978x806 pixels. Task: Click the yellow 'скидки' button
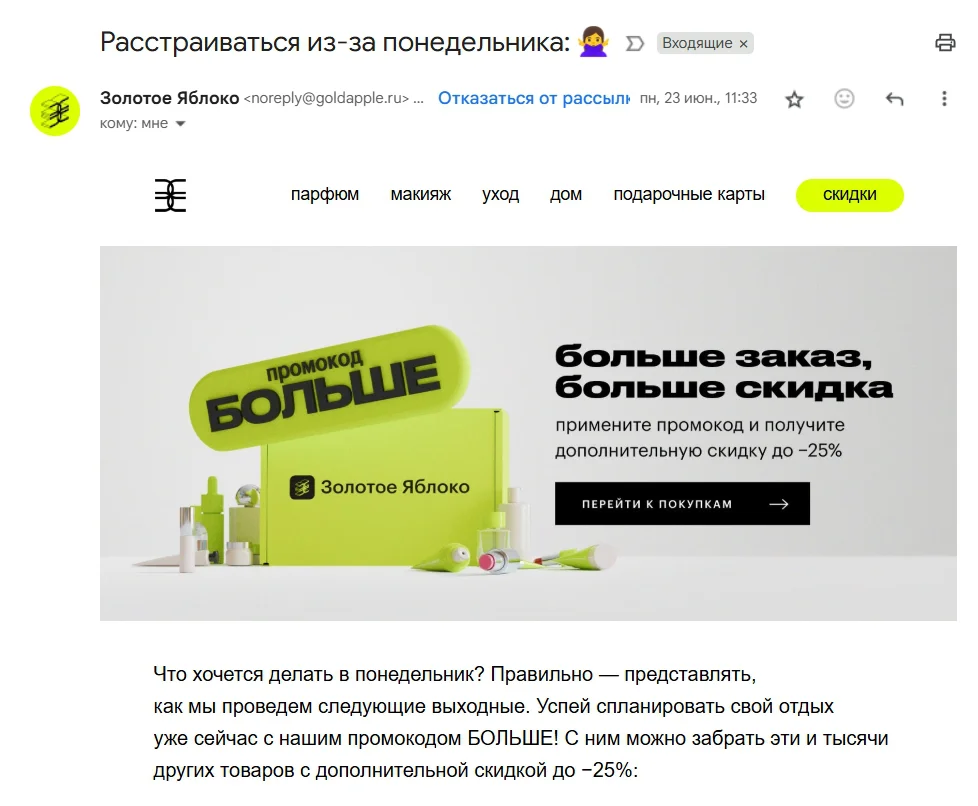click(x=850, y=195)
